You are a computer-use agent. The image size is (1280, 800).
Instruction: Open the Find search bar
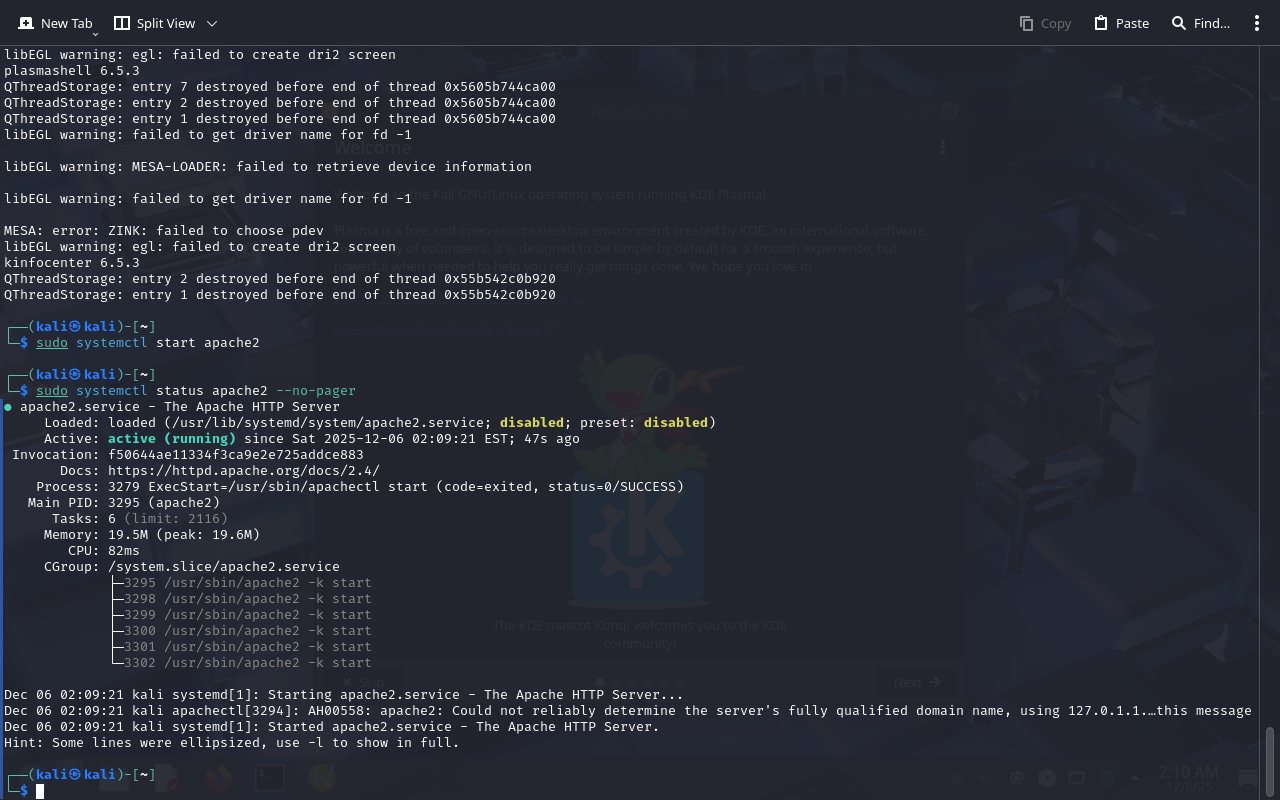[1200, 23]
